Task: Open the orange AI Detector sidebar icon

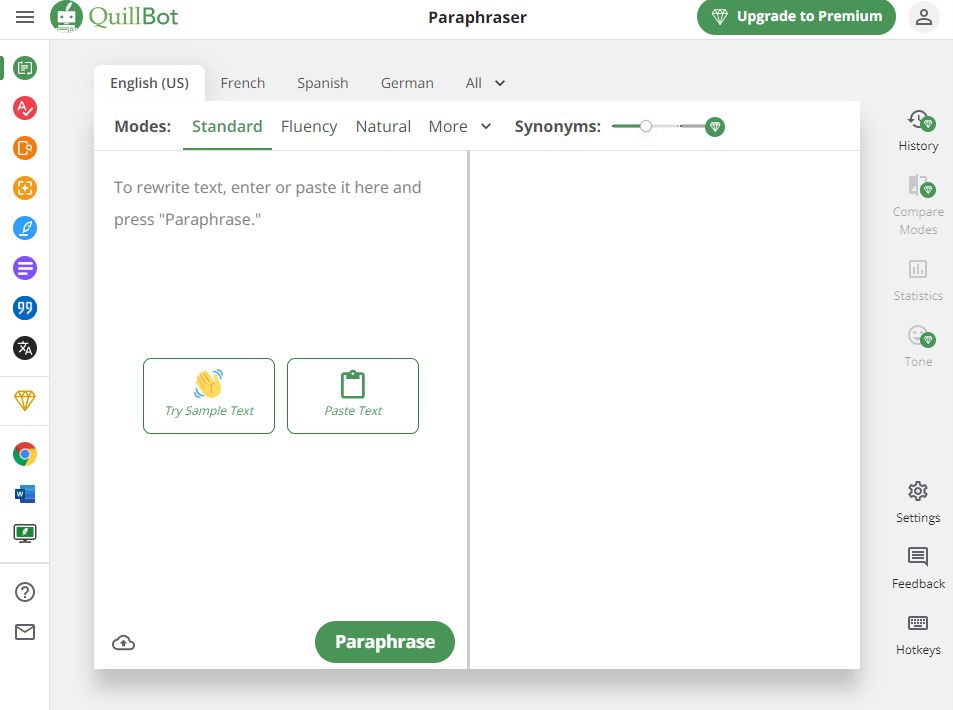Action: tap(25, 188)
